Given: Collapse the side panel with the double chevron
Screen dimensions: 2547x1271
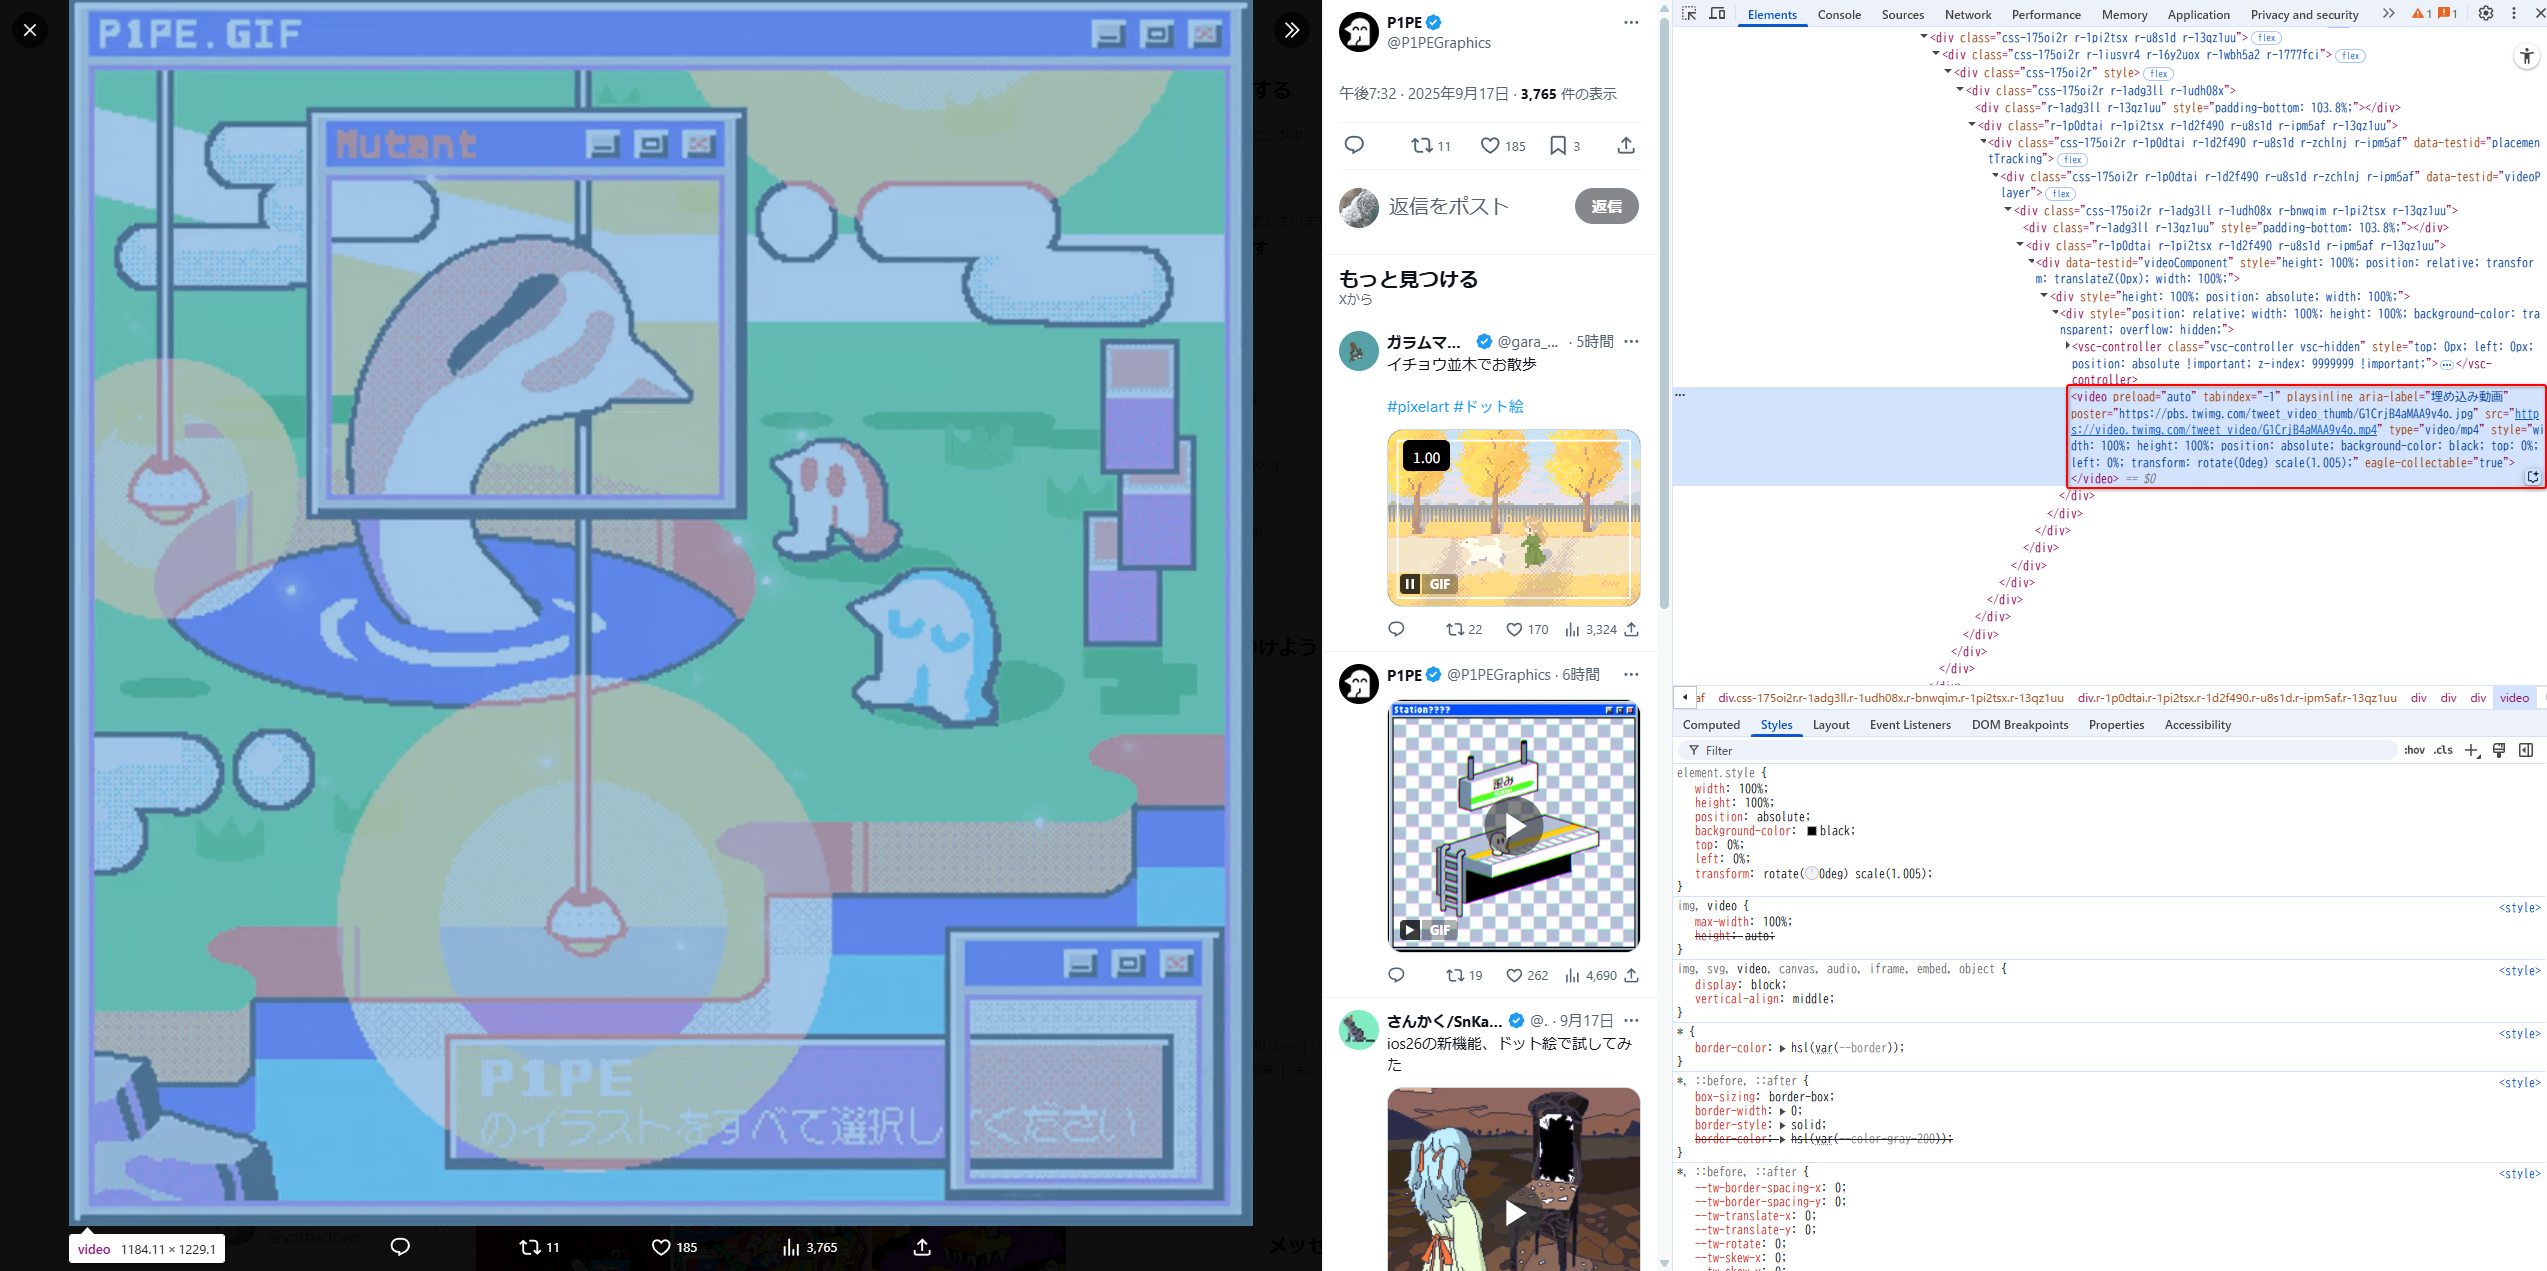Looking at the screenshot, I should pos(1292,30).
